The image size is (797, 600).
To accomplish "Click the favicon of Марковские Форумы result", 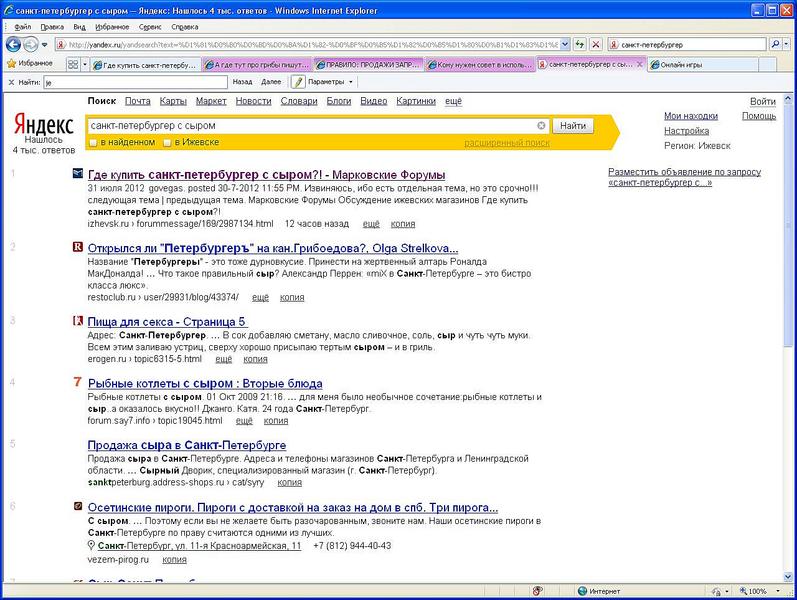I will coord(78,173).
